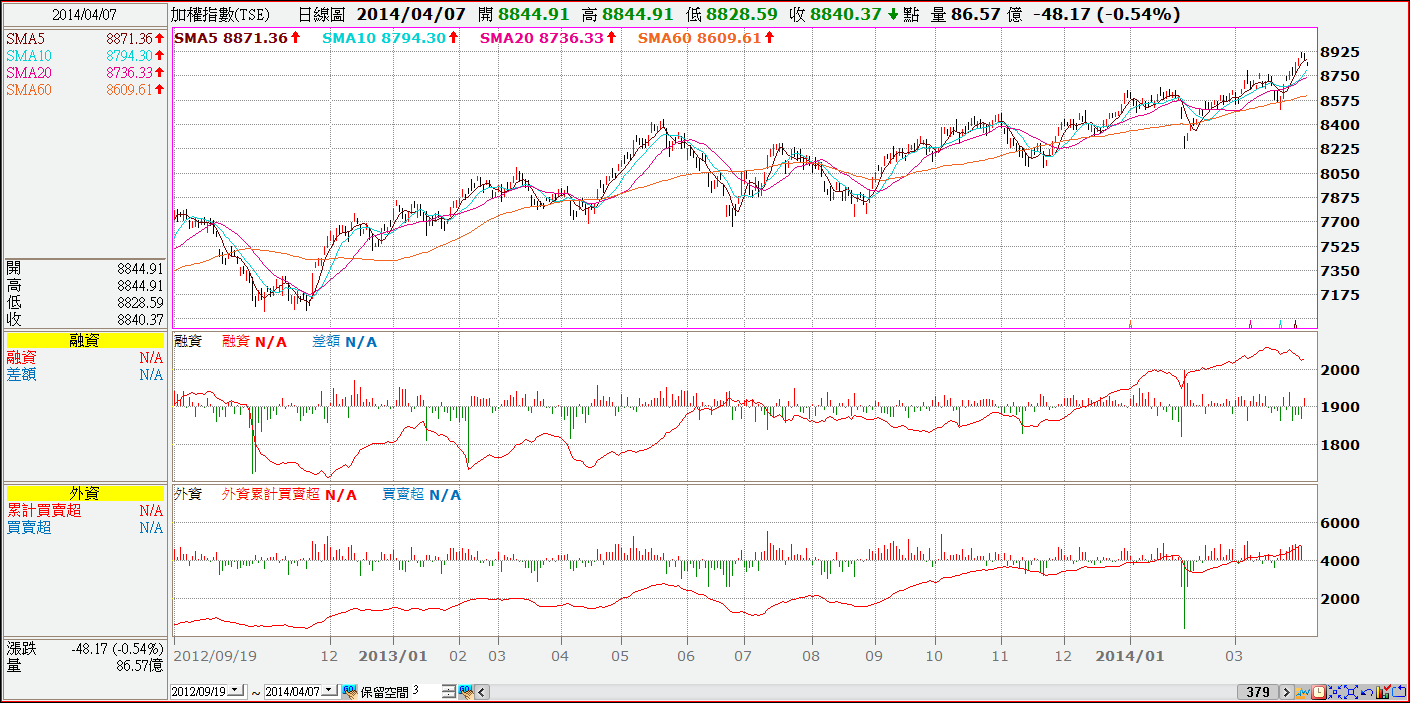Click the shrink chart inward-arrows icon
Screen dimensions: 1410x703
(1335, 692)
